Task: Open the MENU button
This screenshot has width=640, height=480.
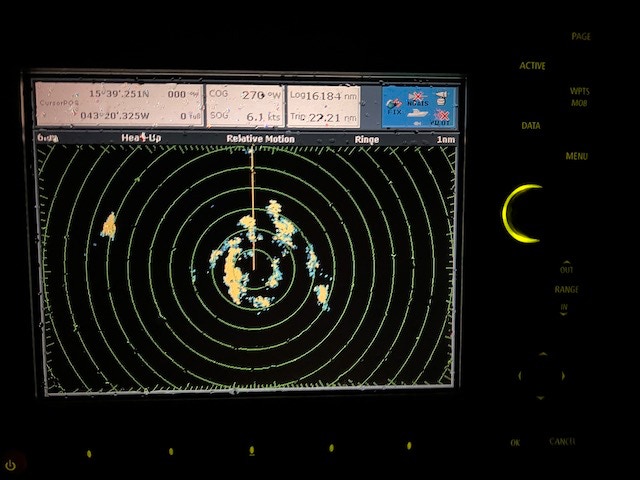Action: click(576, 156)
